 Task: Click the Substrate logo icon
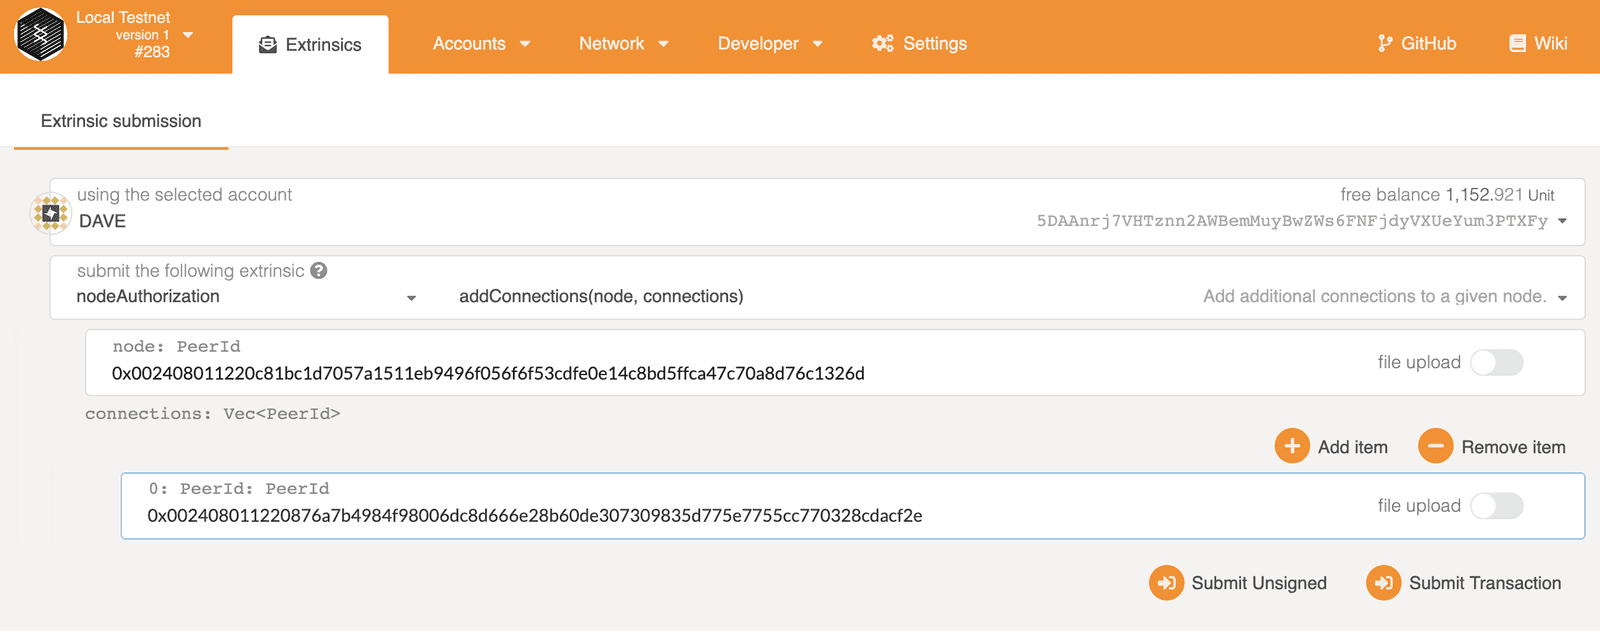pos(40,35)
